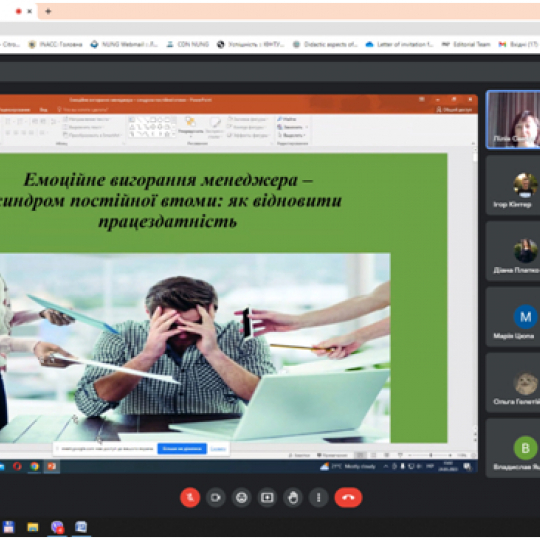Hang up with the red leave-call button
Viewport: 540px width, 540px height.
(x=348, y=497)
